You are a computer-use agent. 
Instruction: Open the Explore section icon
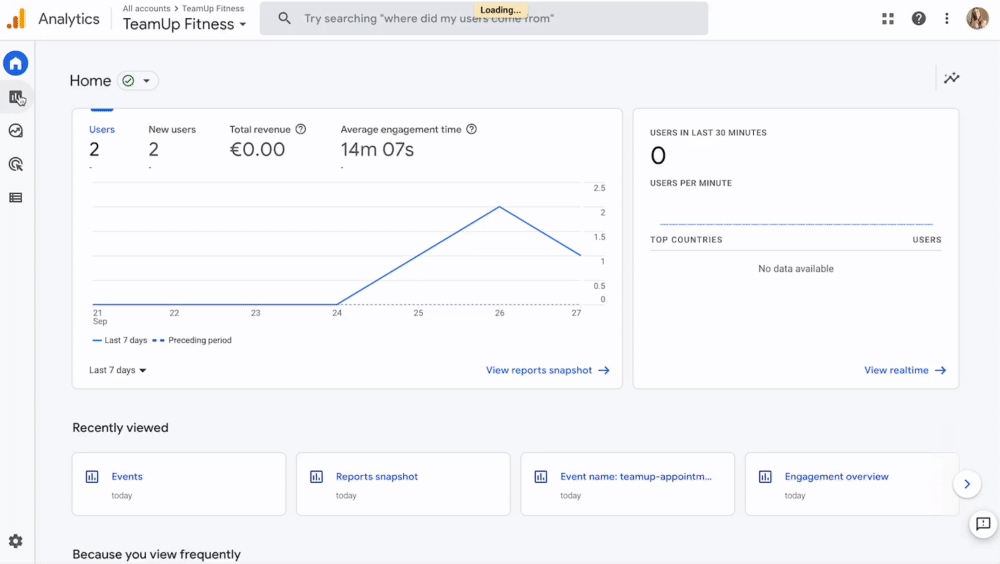[15, 131]
